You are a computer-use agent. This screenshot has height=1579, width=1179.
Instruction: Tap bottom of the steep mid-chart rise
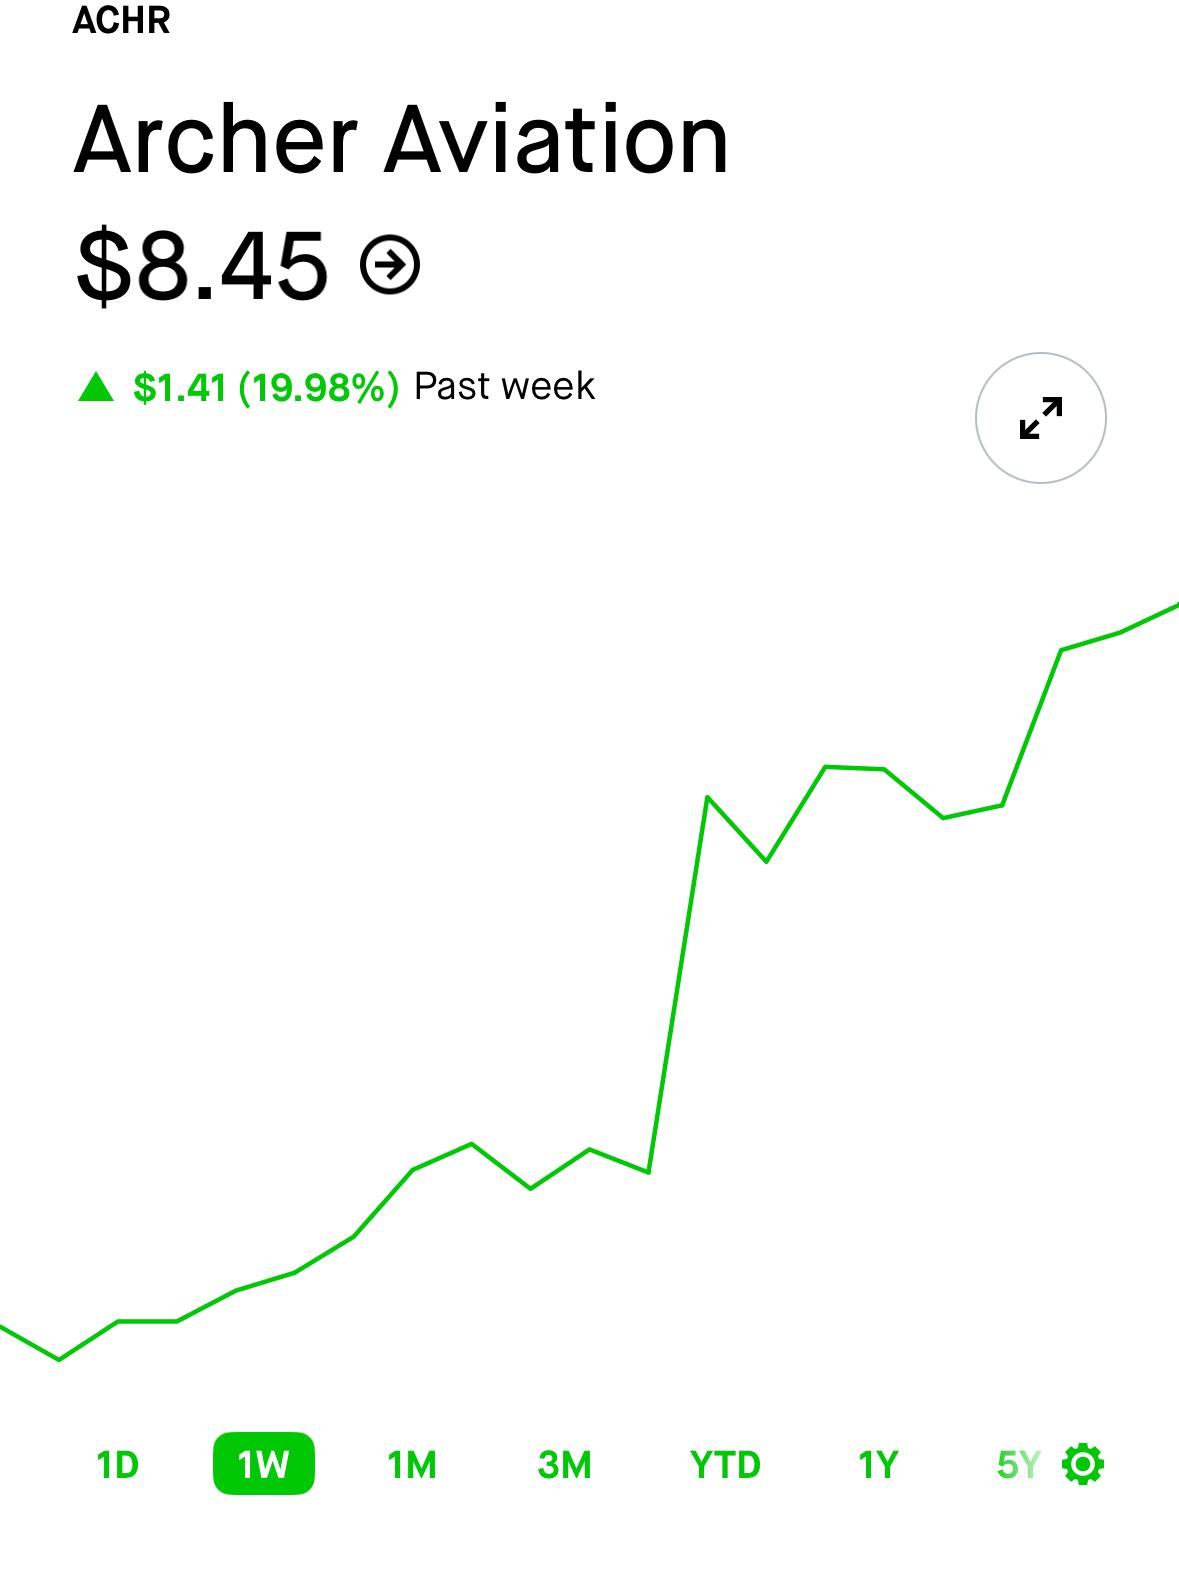coord(649,1172)
